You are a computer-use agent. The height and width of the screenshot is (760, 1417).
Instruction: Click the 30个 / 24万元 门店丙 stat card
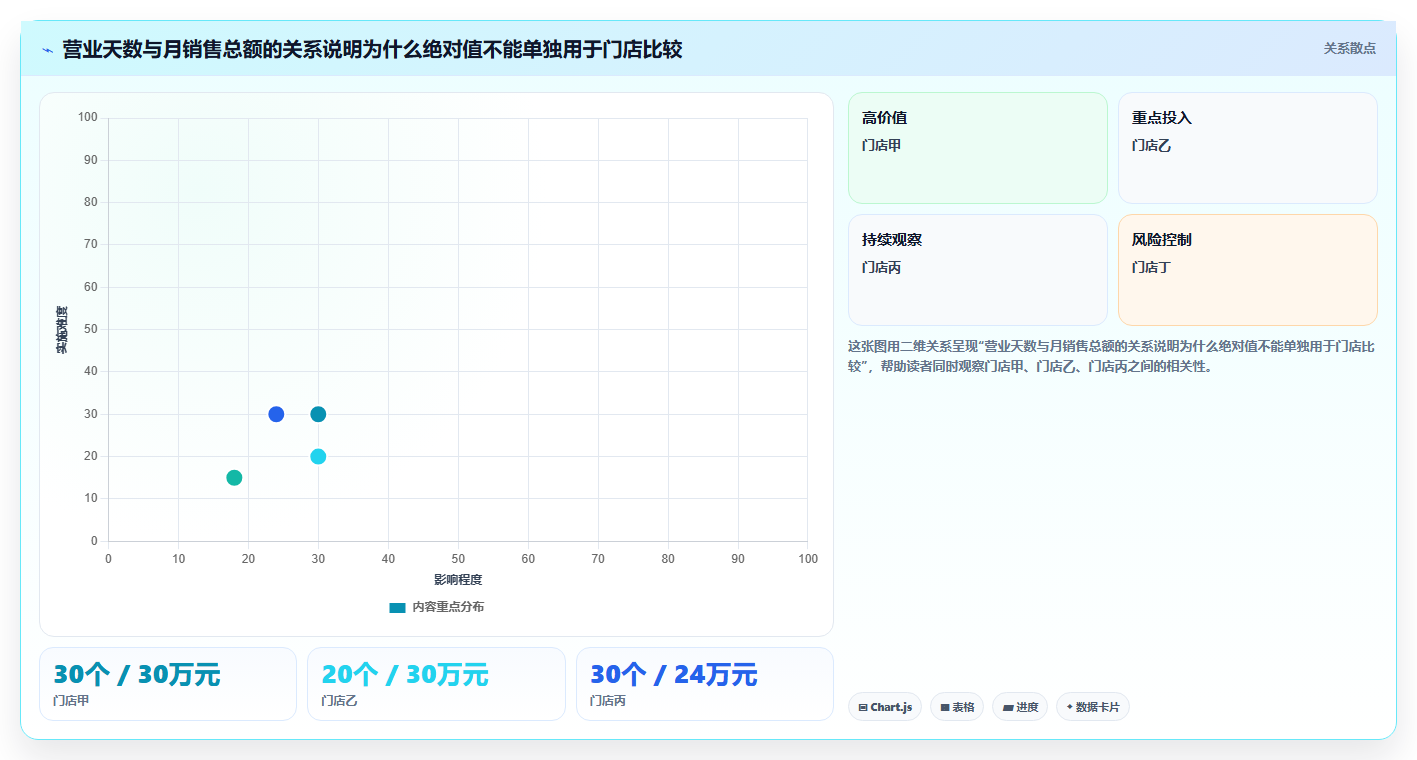tap(705, 684)
